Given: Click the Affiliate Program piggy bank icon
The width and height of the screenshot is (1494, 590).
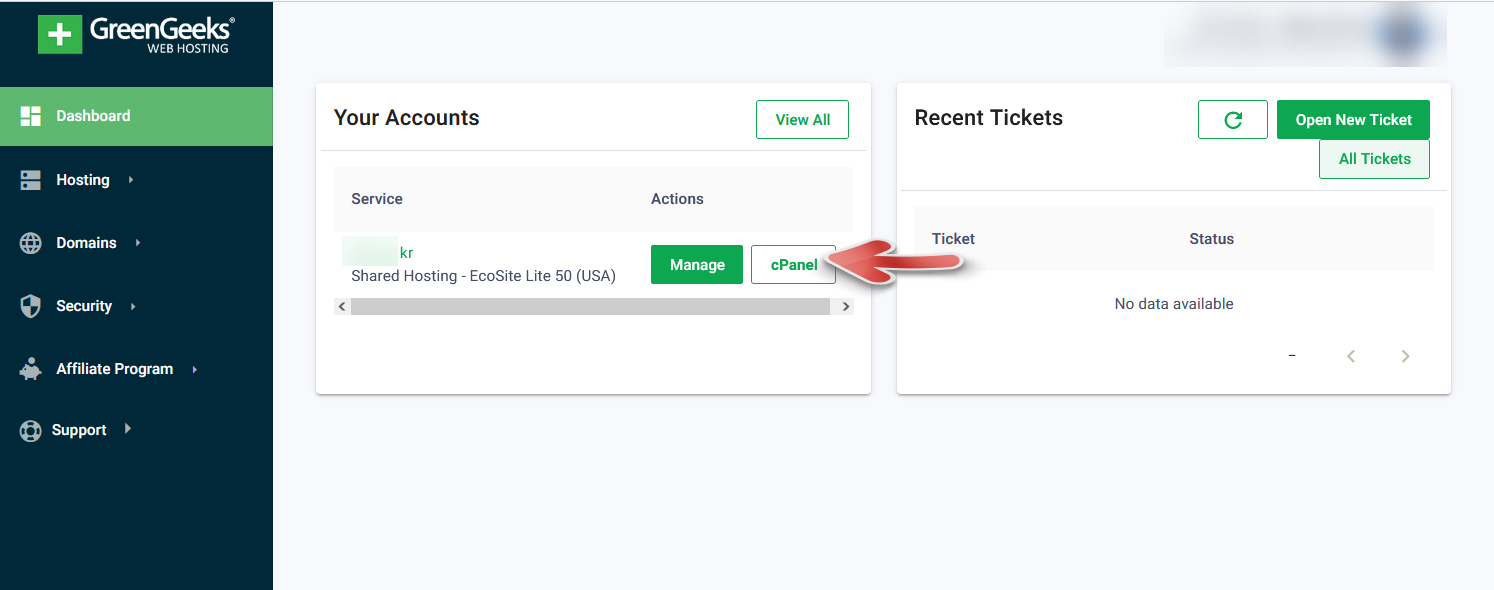Looking at the screenshot, I should (x=31, y=369).
